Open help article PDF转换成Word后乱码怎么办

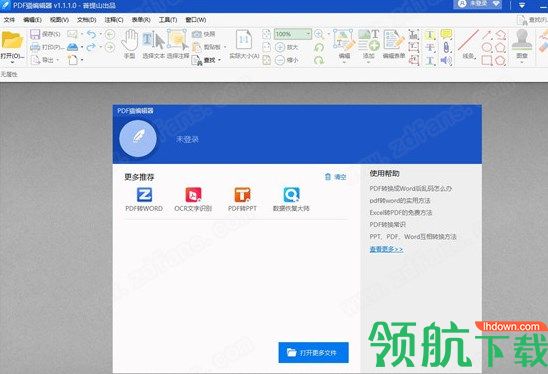[411, 188]
